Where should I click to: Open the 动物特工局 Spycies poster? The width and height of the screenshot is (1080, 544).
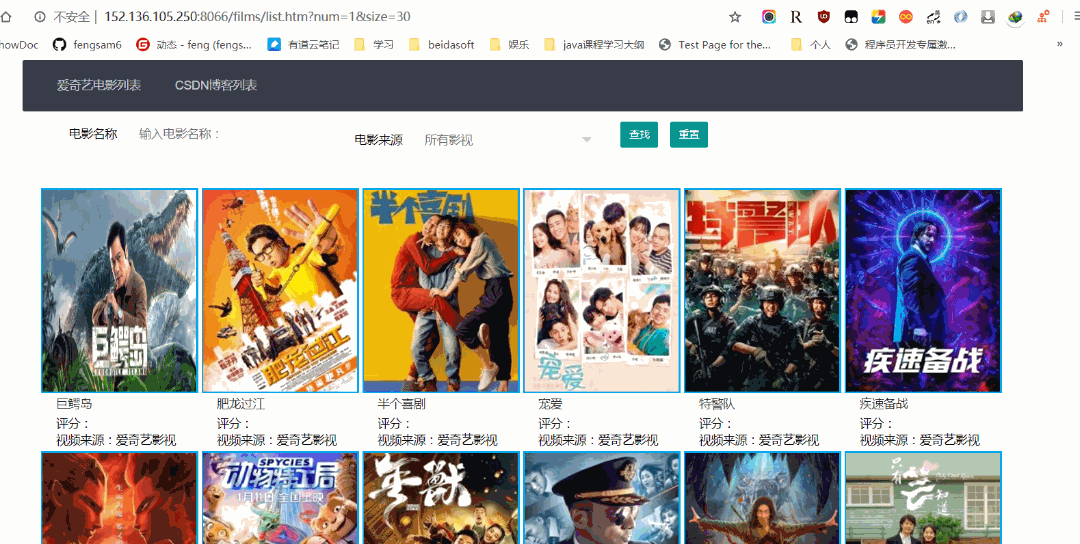280,498
